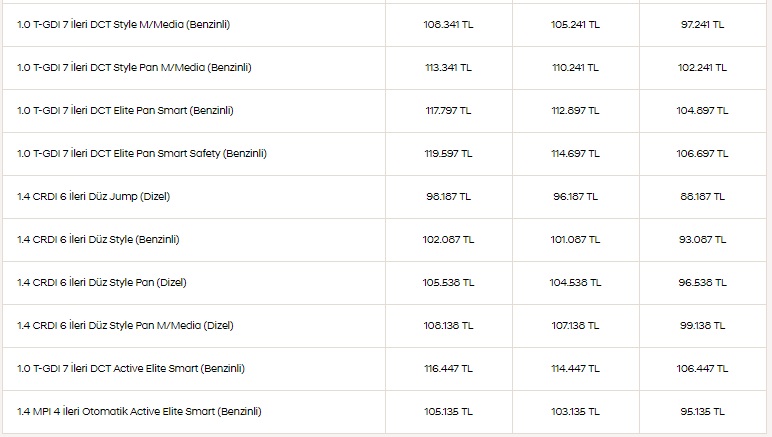Select the 1.4 CRDI Düz Style Pan (Dizel) row
The width and height of the screenshot is (772, 437).
coord(384,282)
